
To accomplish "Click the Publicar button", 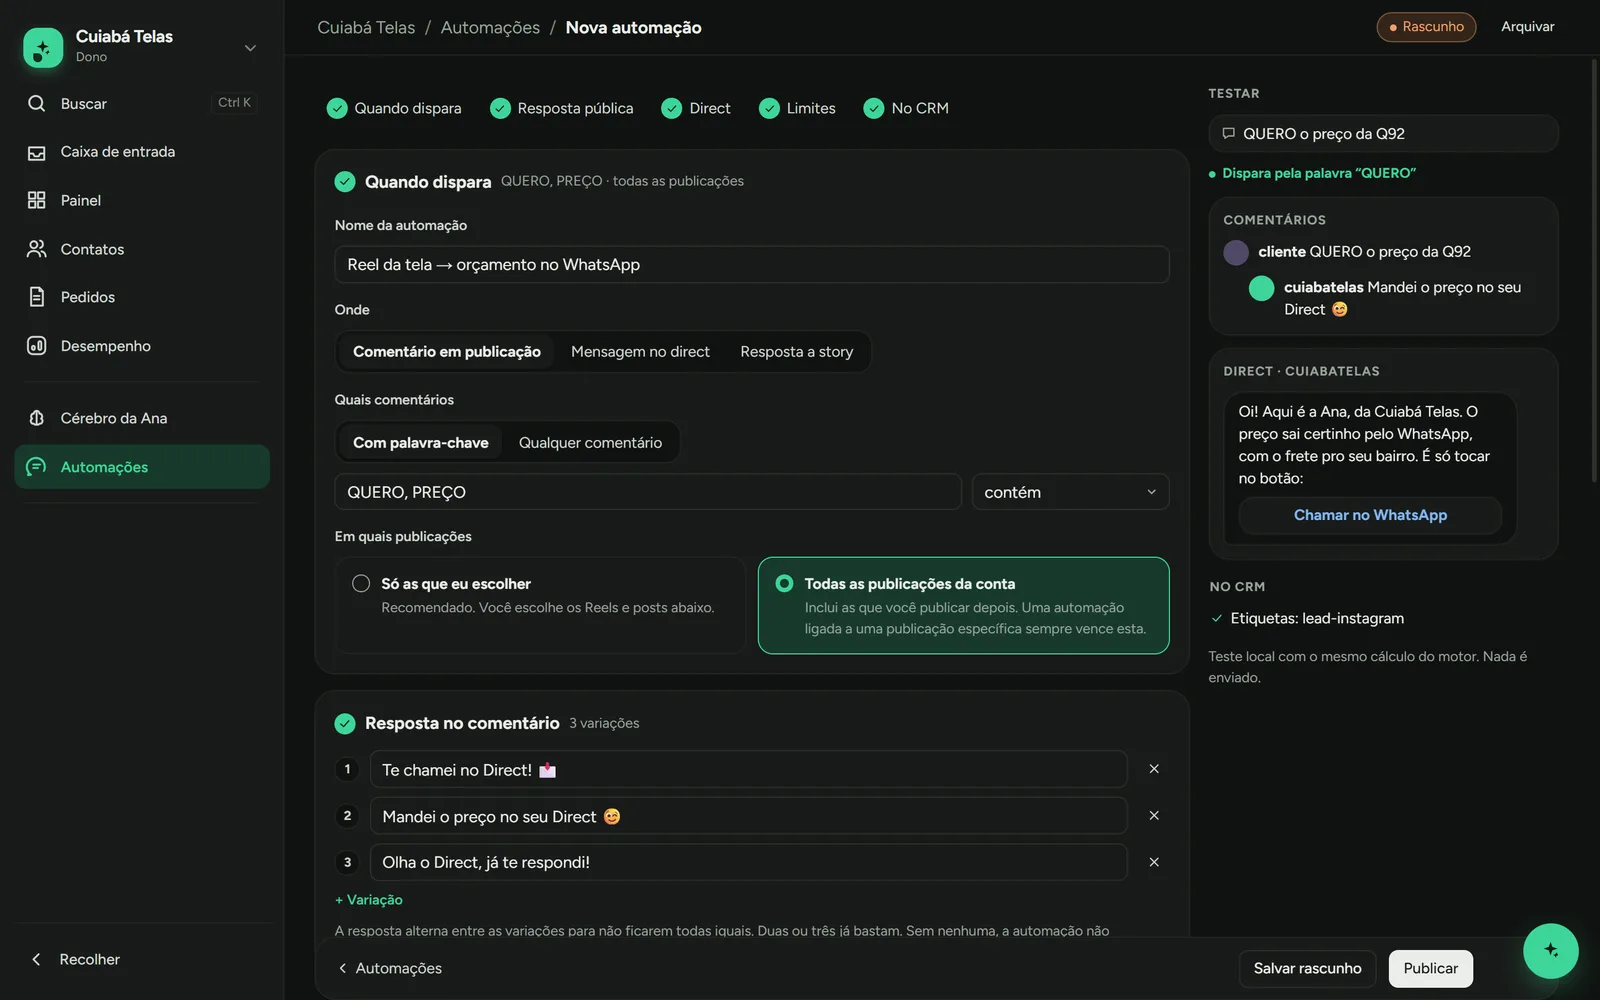I will point(1430,968).
